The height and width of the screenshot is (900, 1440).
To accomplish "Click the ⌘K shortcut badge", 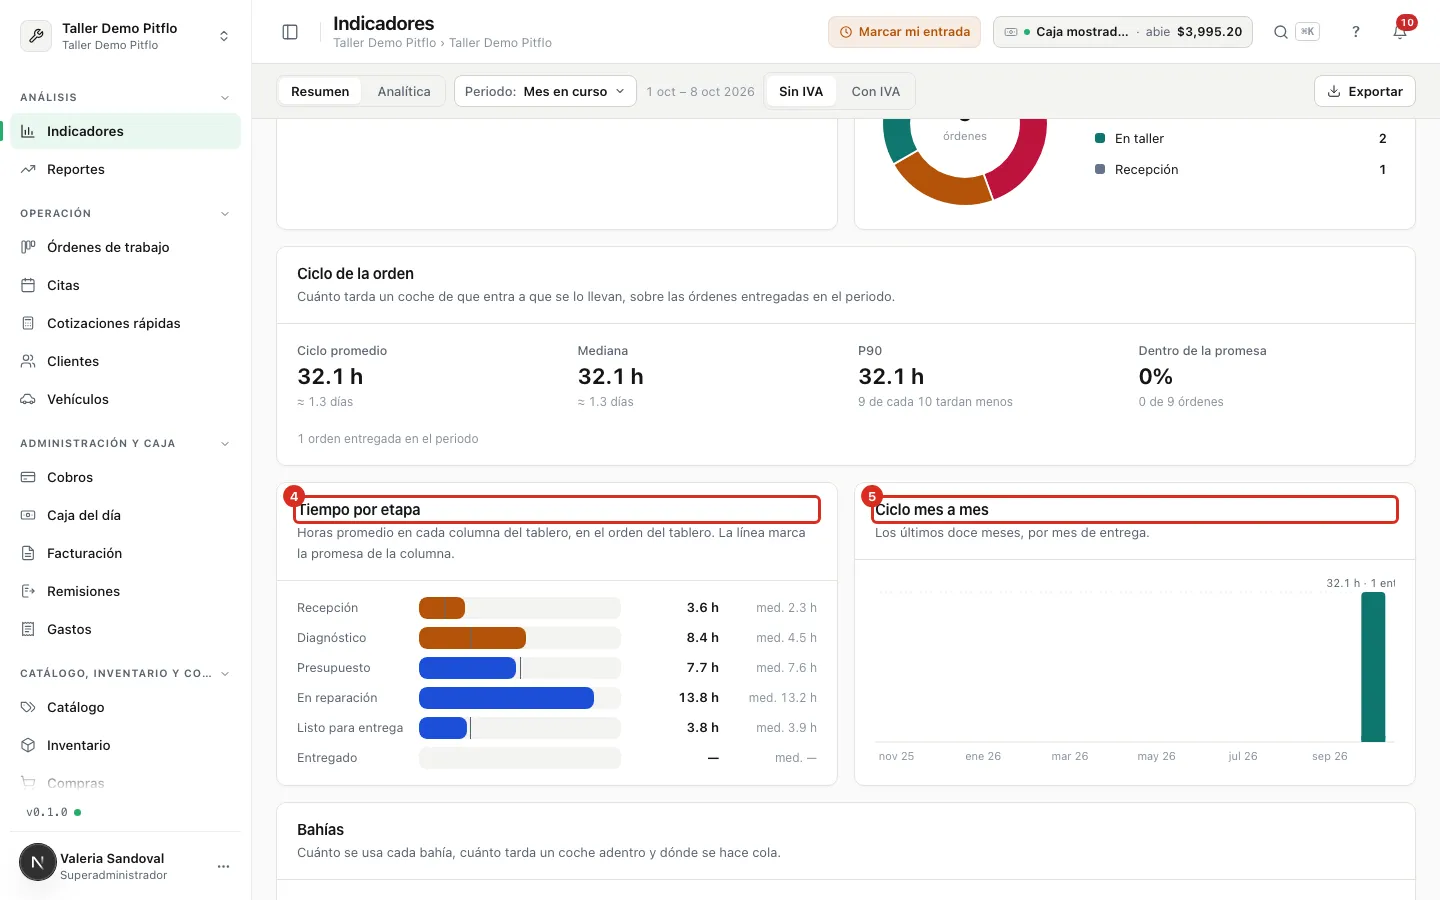I will pos(1307,32).
